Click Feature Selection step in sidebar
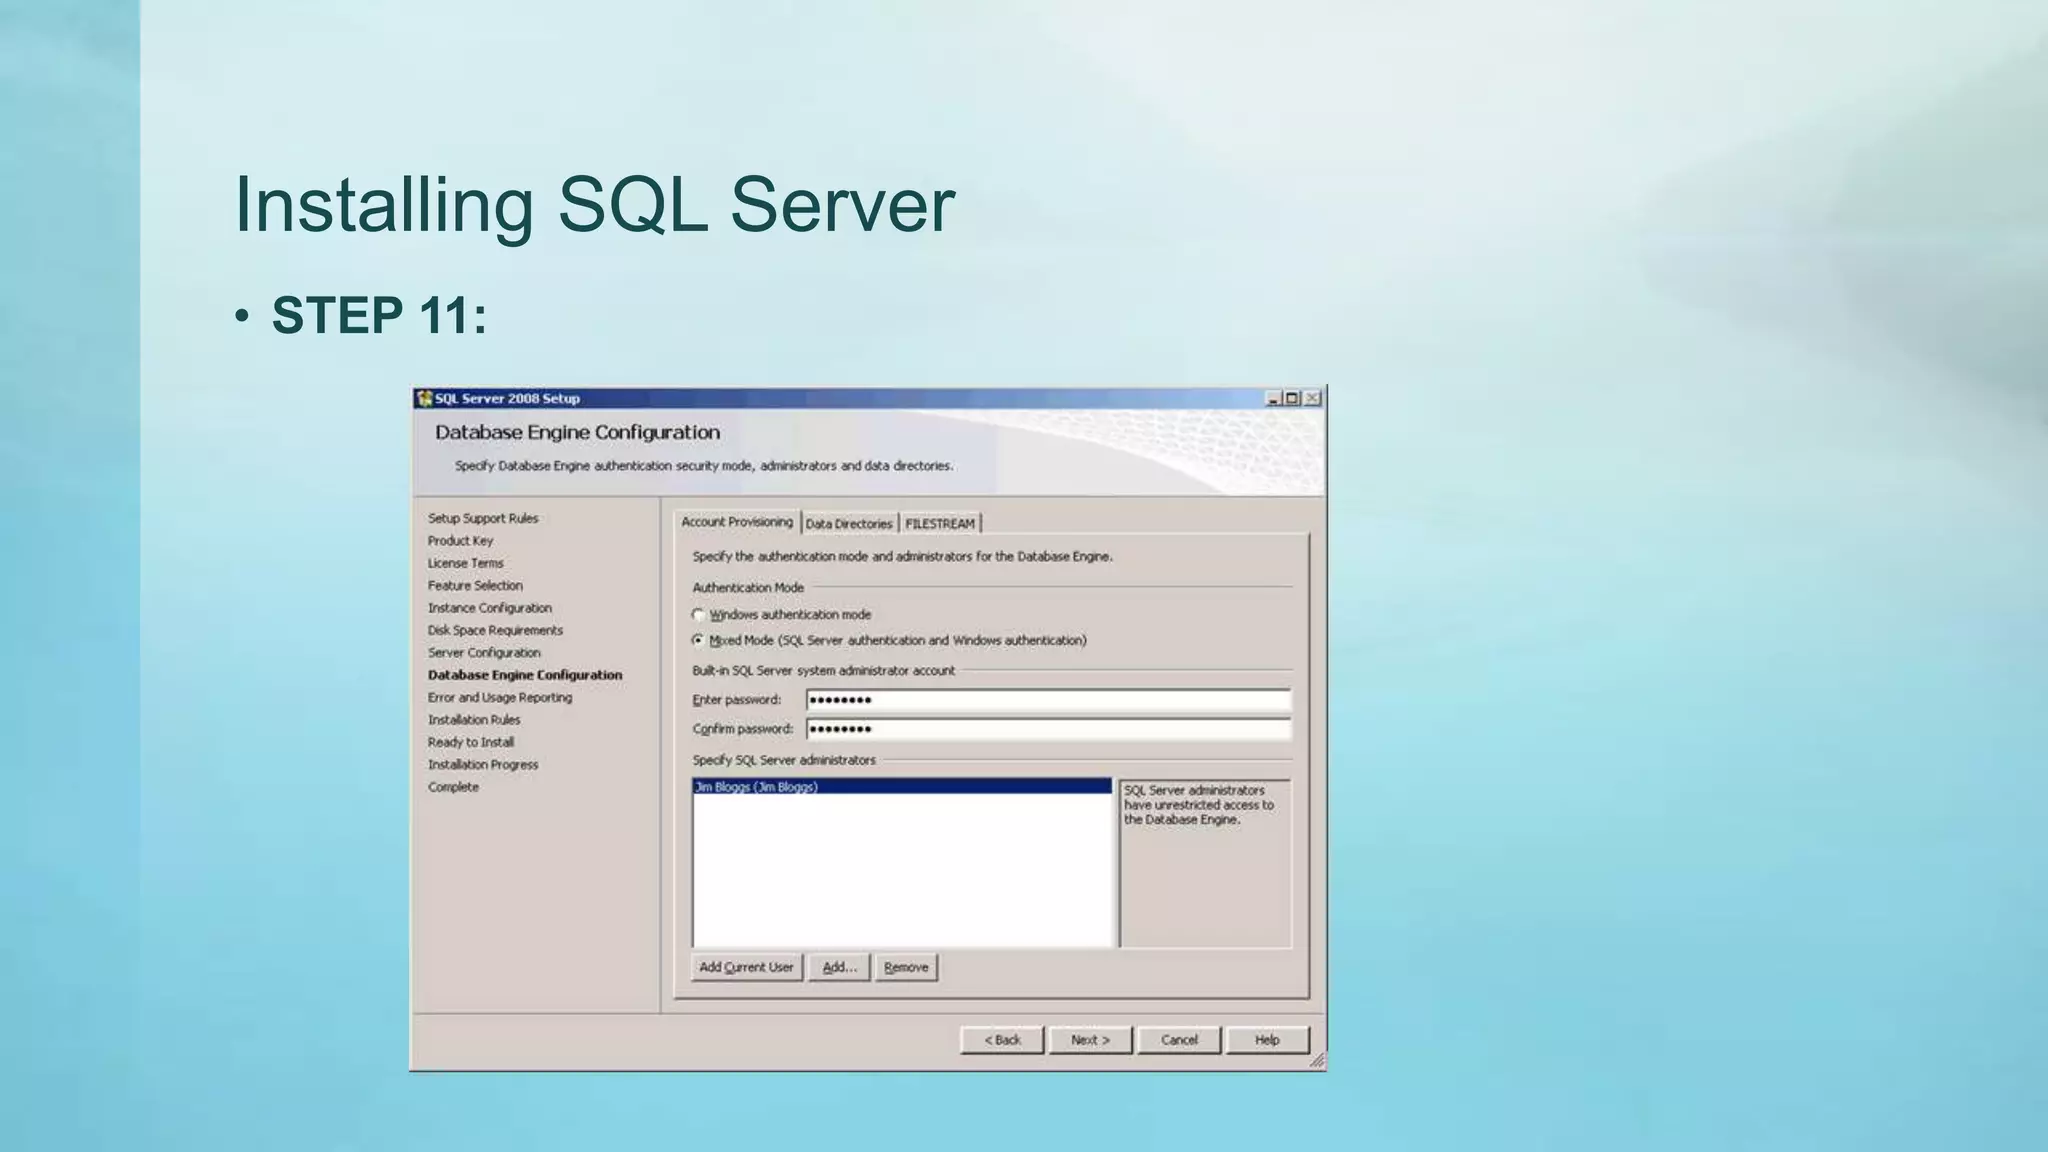Image resolution: width=2048 pixels, height=1152 pixels. pos(475,586)
